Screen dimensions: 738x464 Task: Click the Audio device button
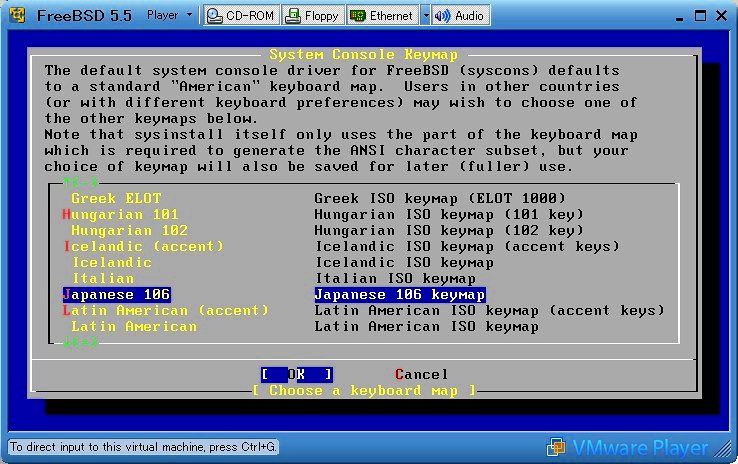(461, 15)
